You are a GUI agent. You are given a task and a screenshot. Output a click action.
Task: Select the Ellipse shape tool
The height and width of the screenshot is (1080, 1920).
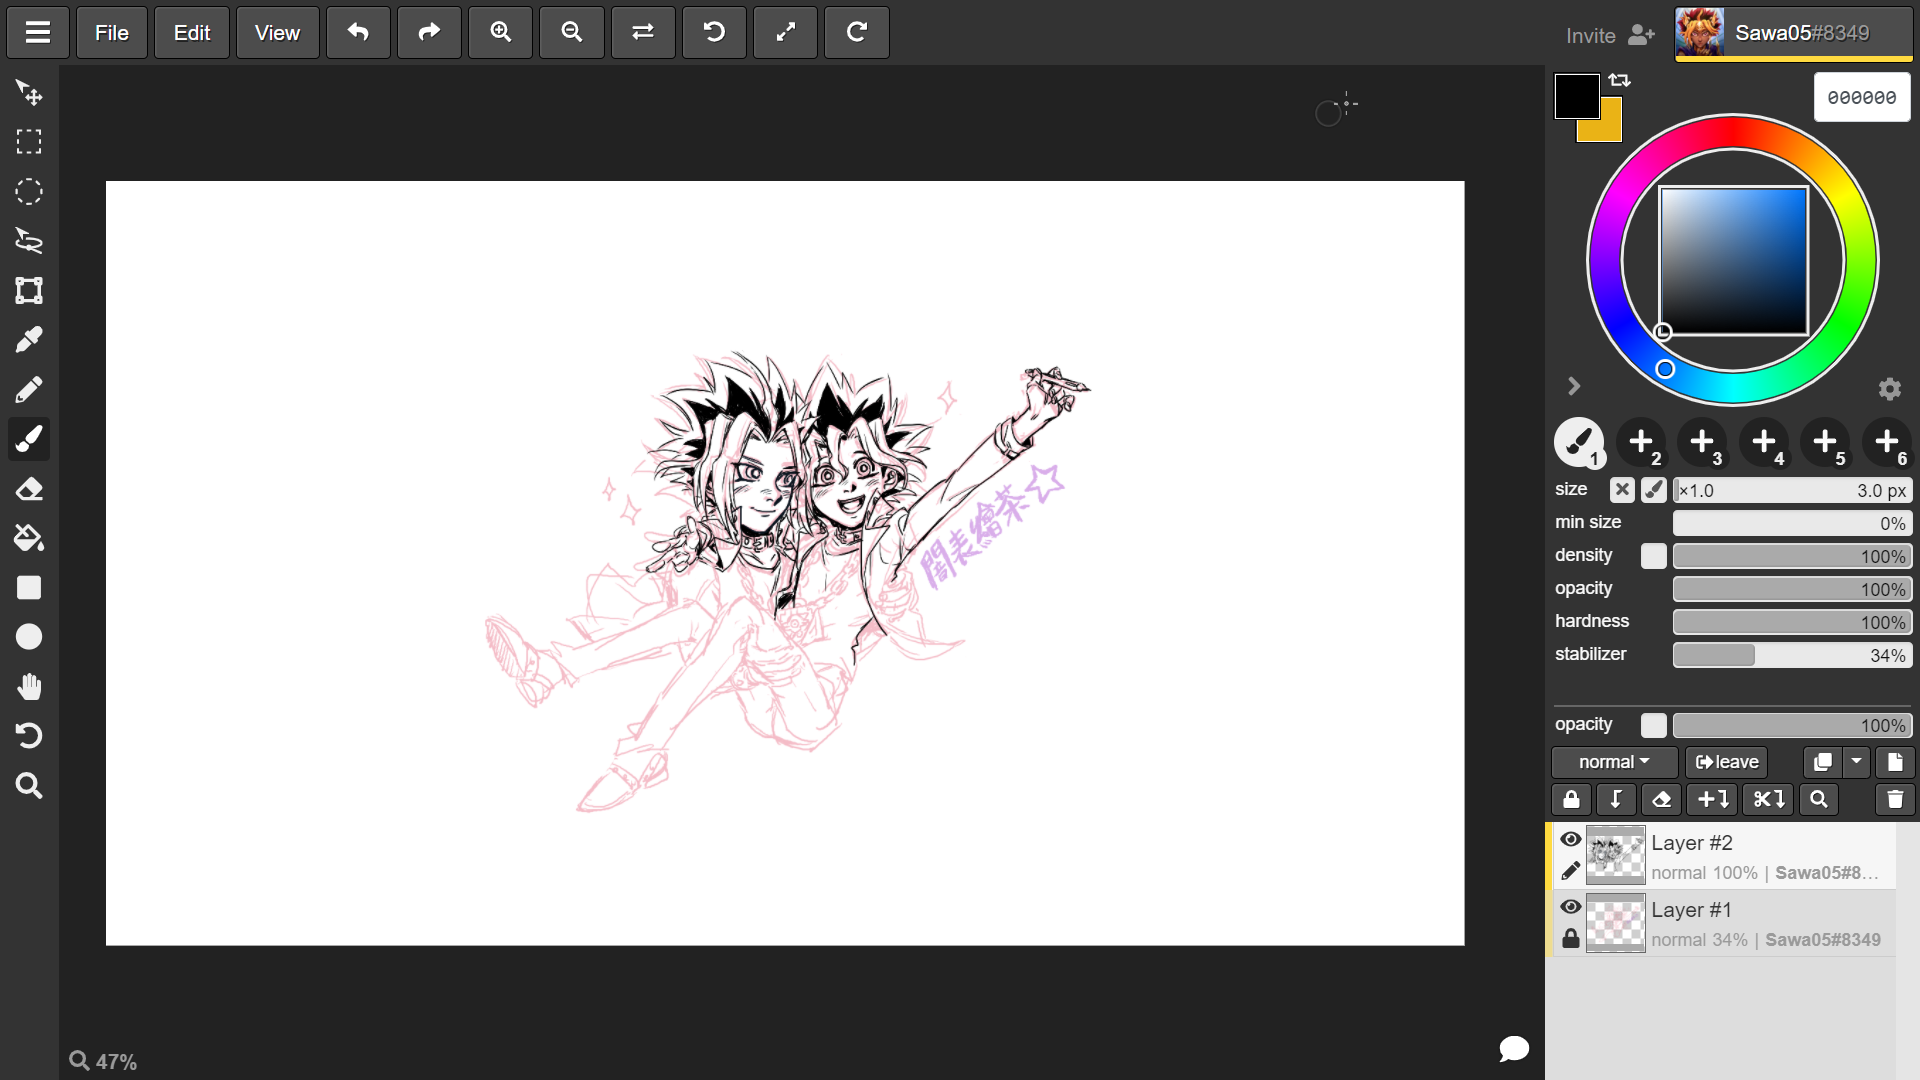coord(29,637)
